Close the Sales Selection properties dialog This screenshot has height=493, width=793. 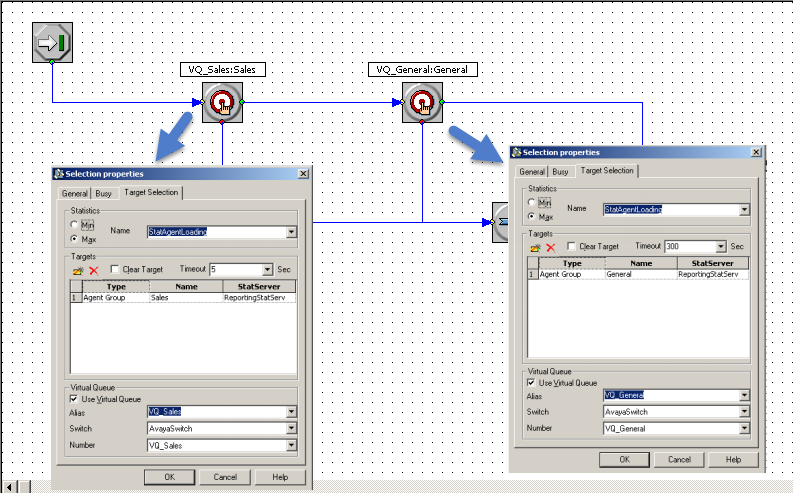pos(303,174)
